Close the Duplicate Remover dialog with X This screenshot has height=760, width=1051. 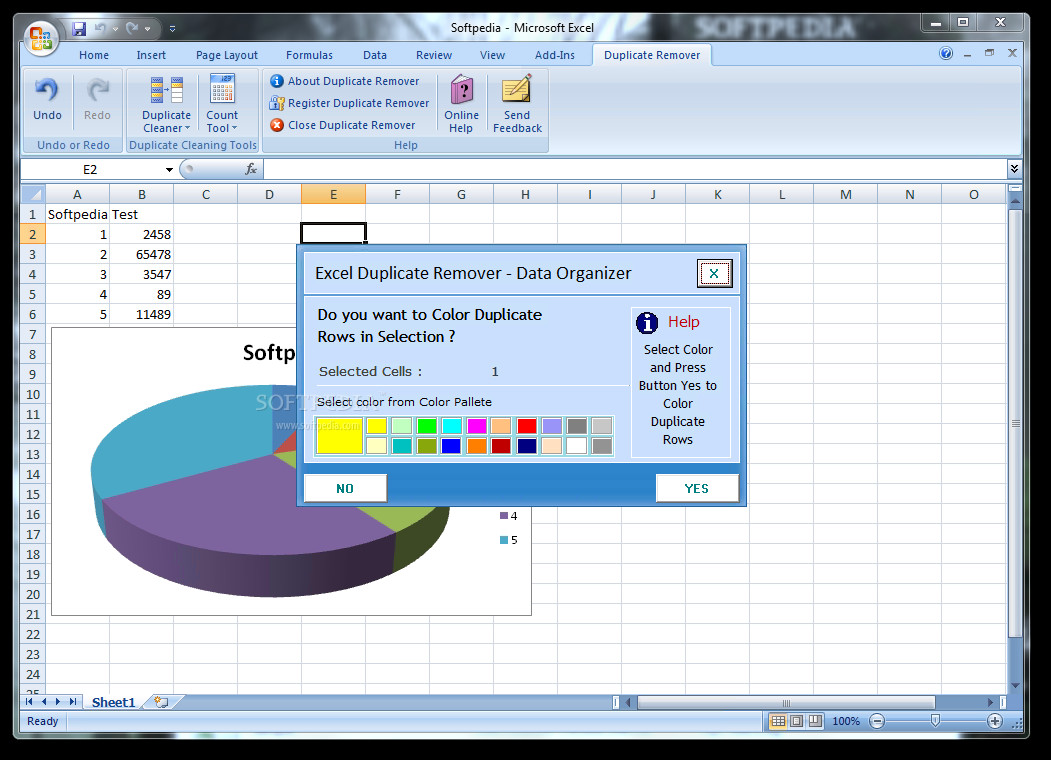click(715, 273)
